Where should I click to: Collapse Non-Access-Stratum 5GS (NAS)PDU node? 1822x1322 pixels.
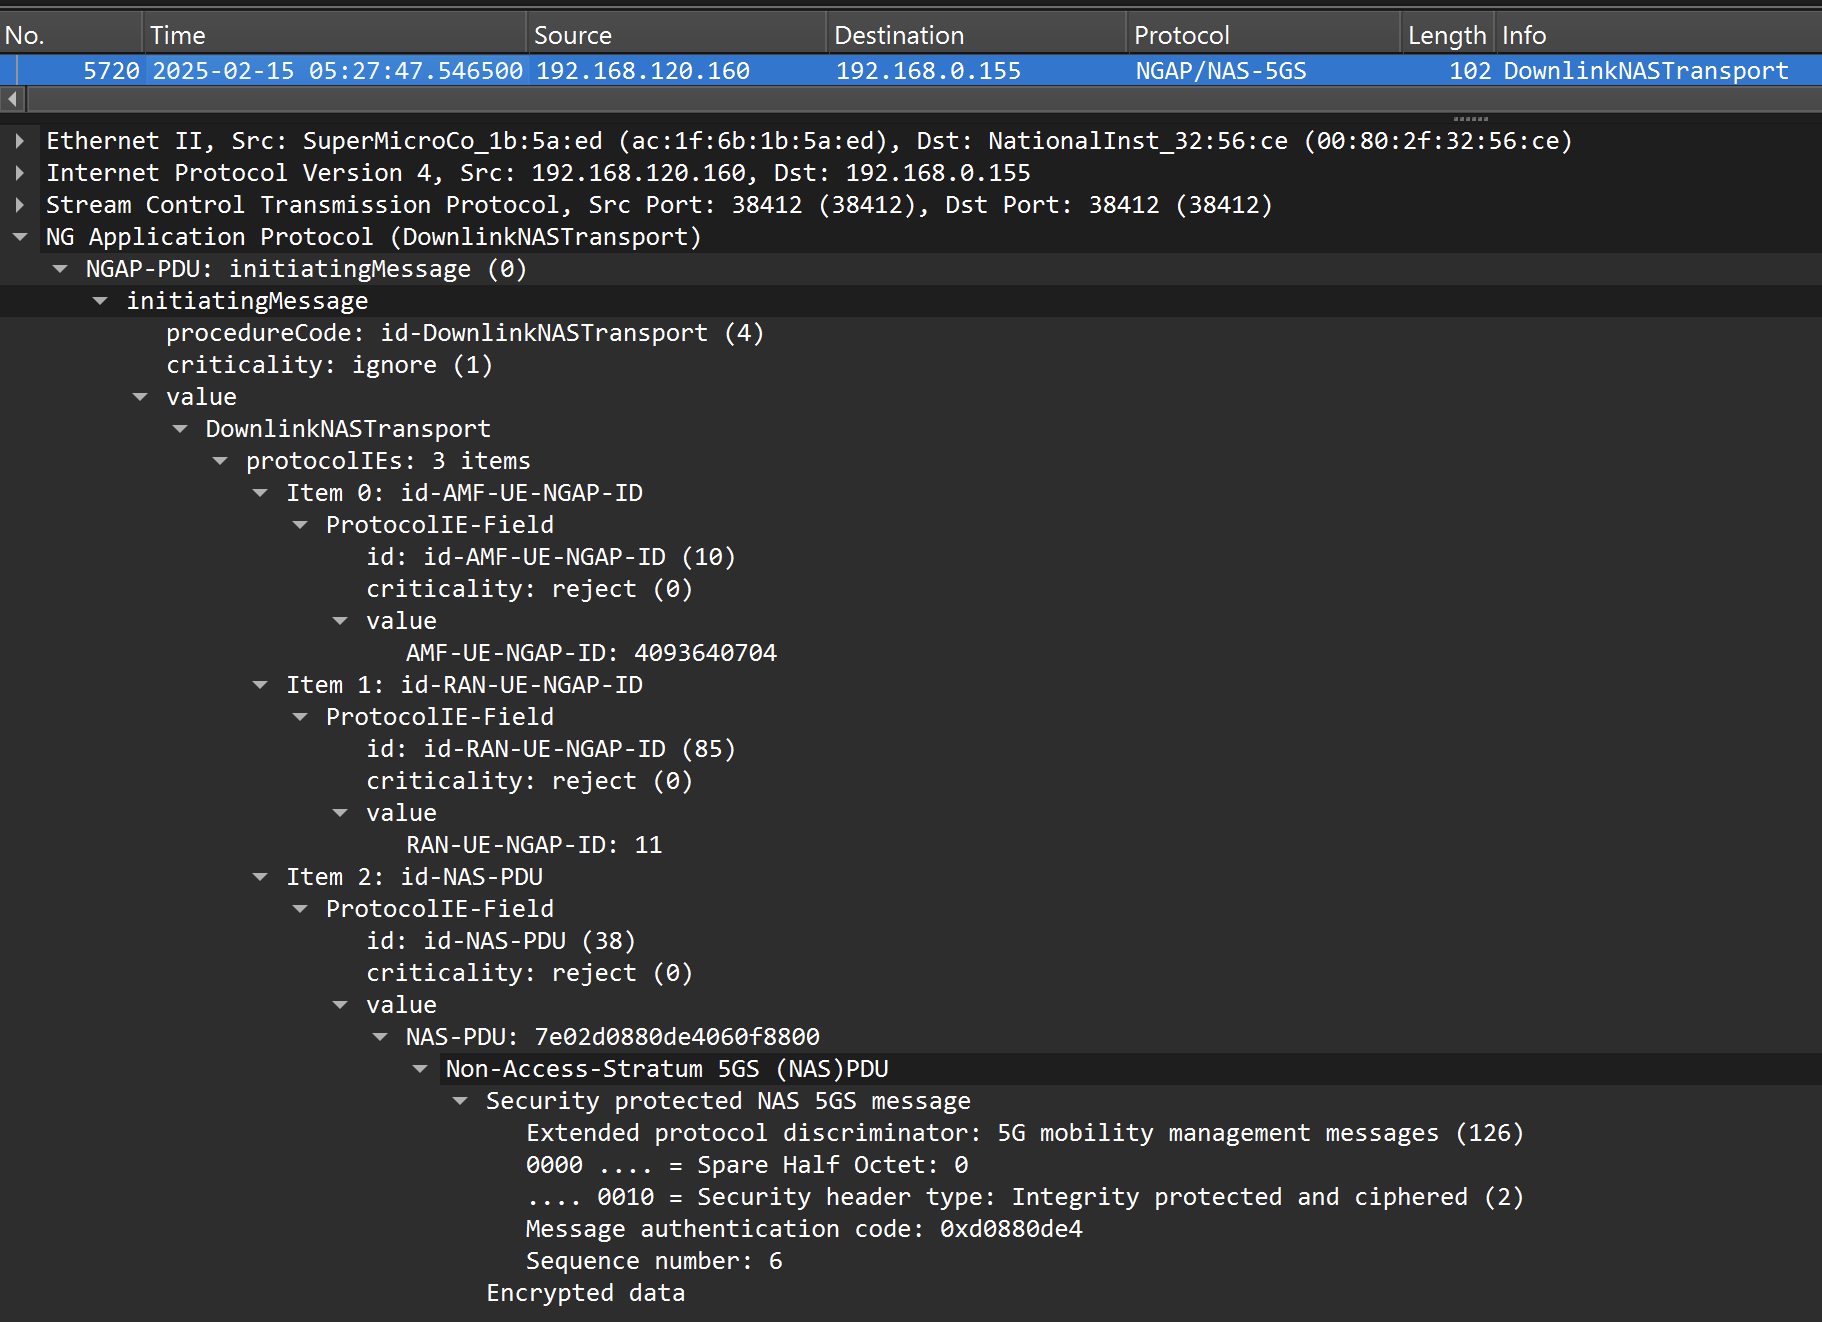420,1069
